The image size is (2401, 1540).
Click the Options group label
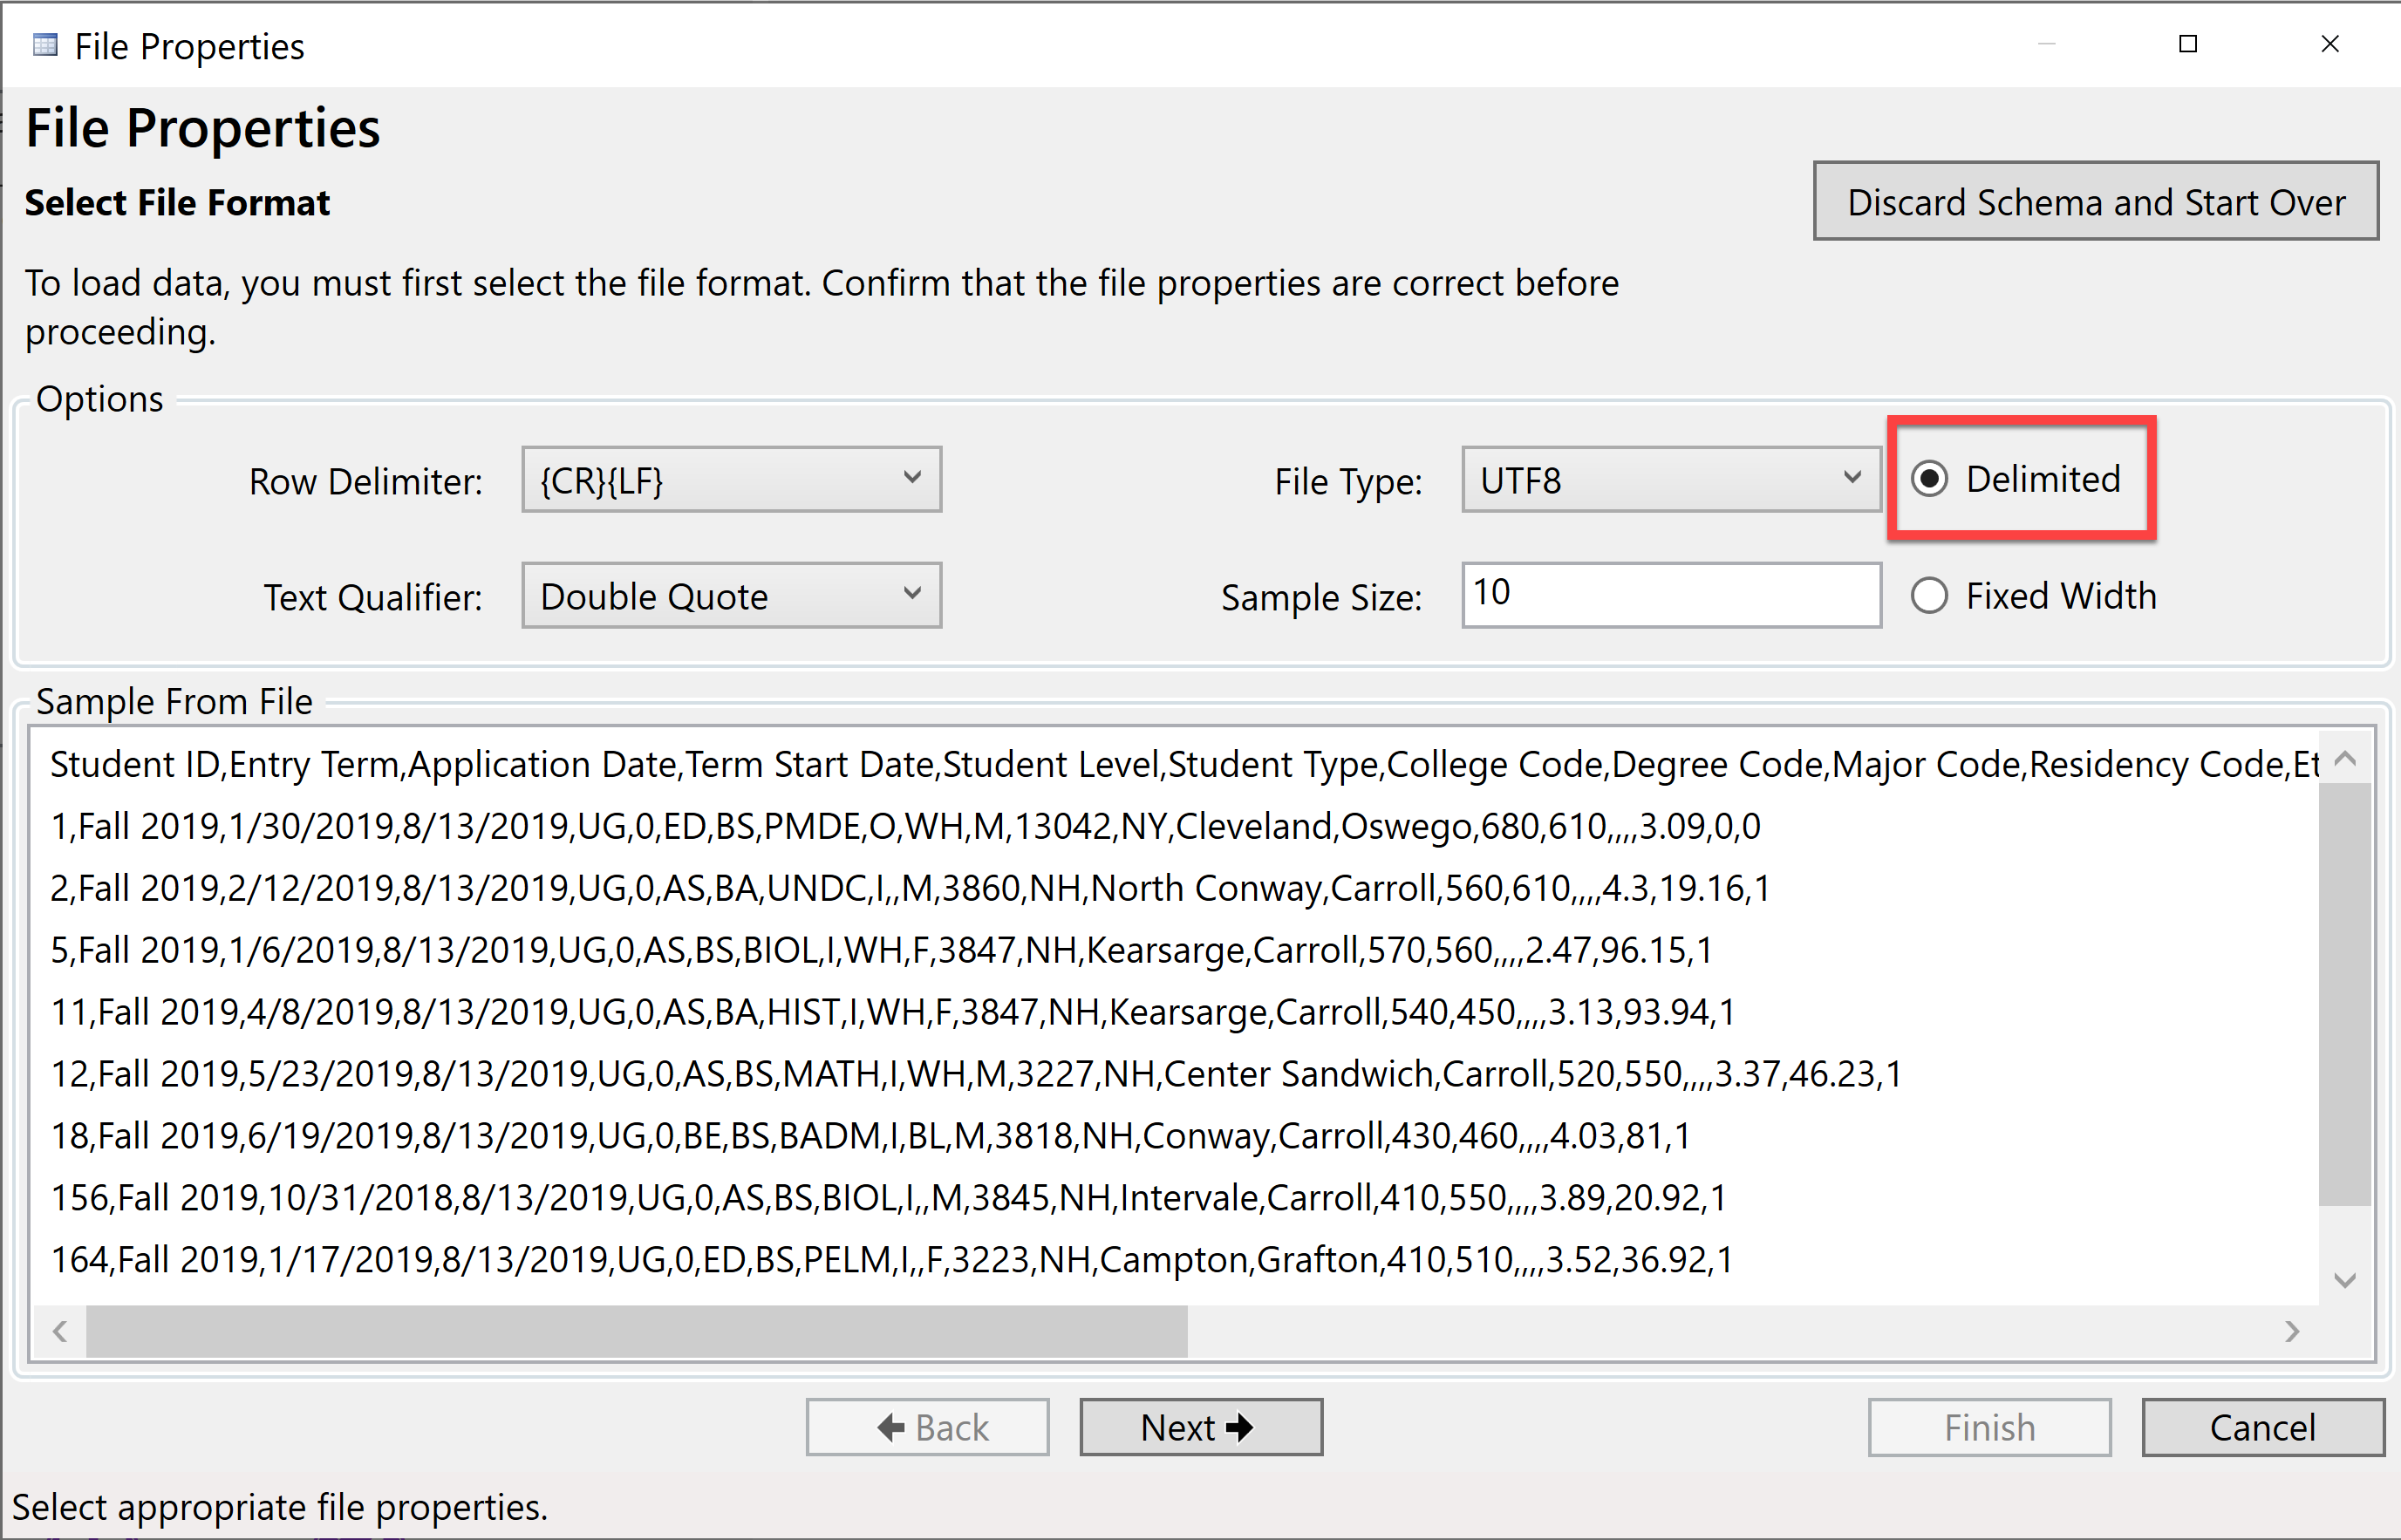99,398
